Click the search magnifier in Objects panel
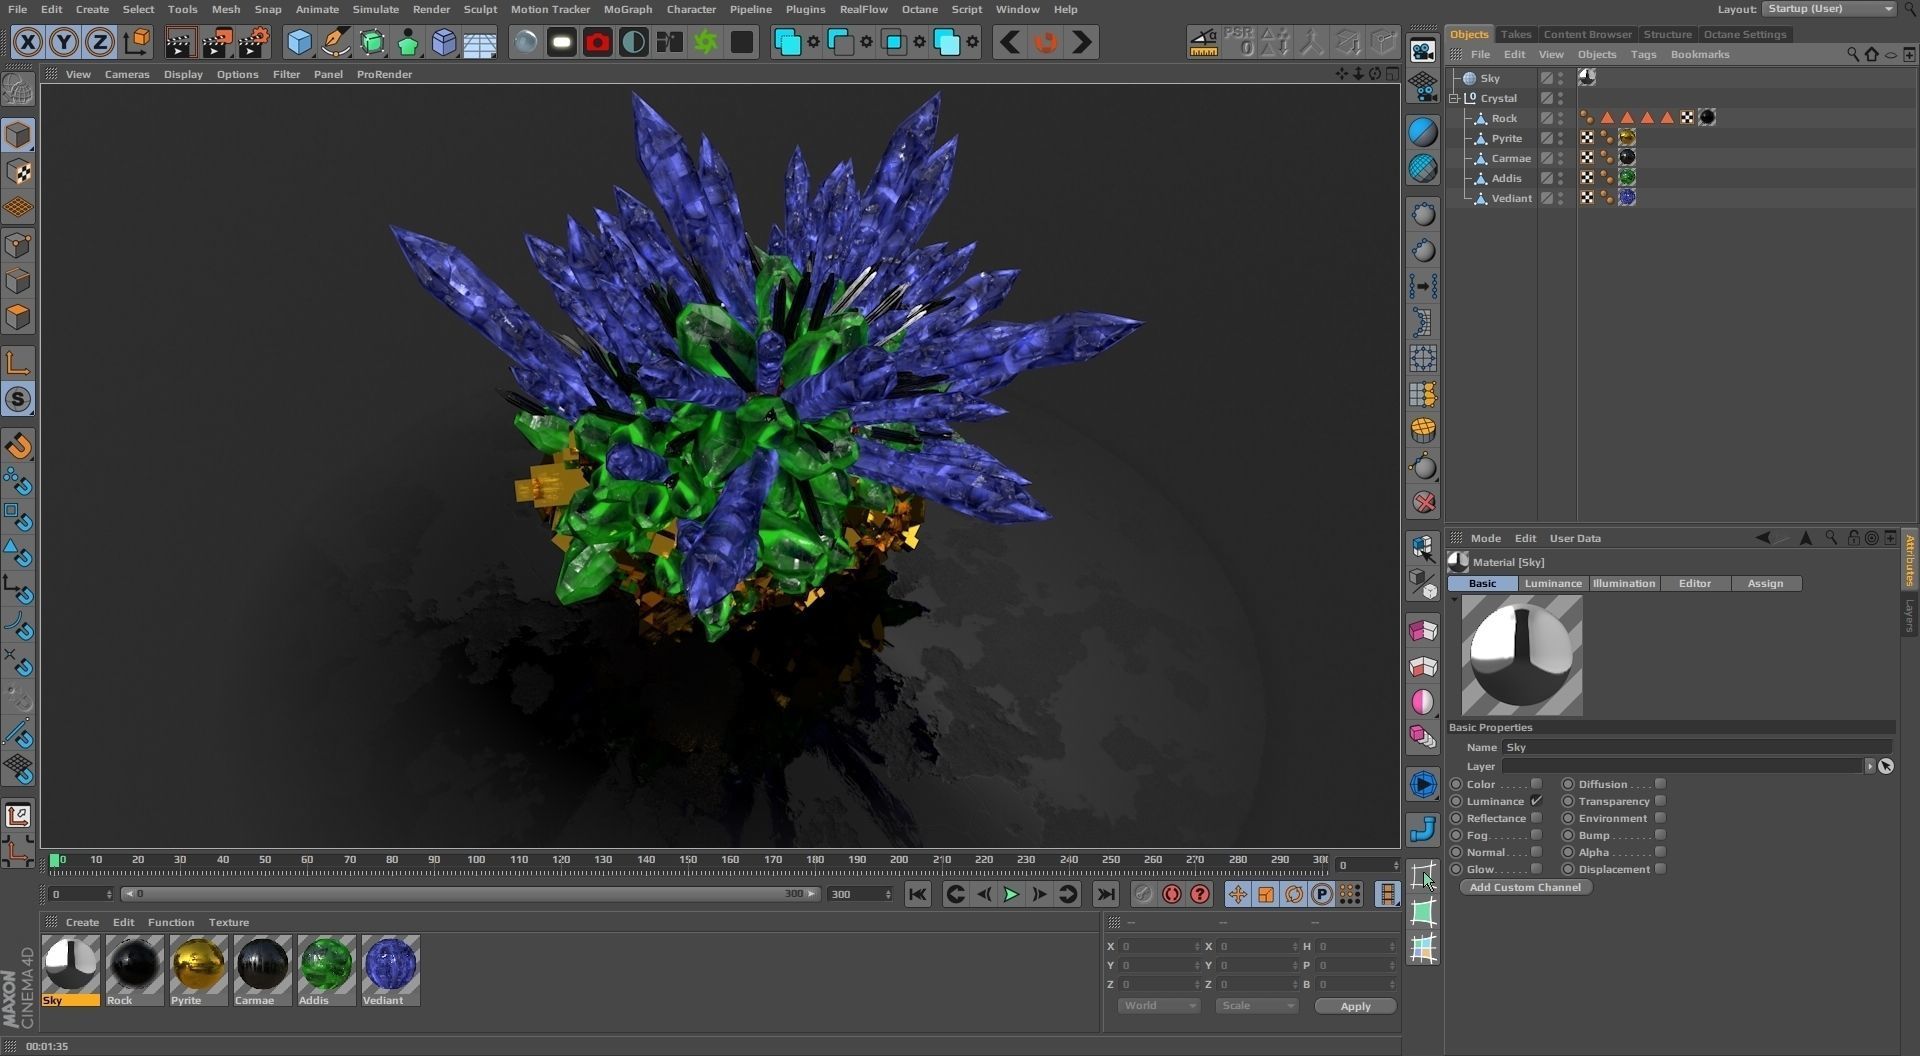 click(x=1853, y=55)
